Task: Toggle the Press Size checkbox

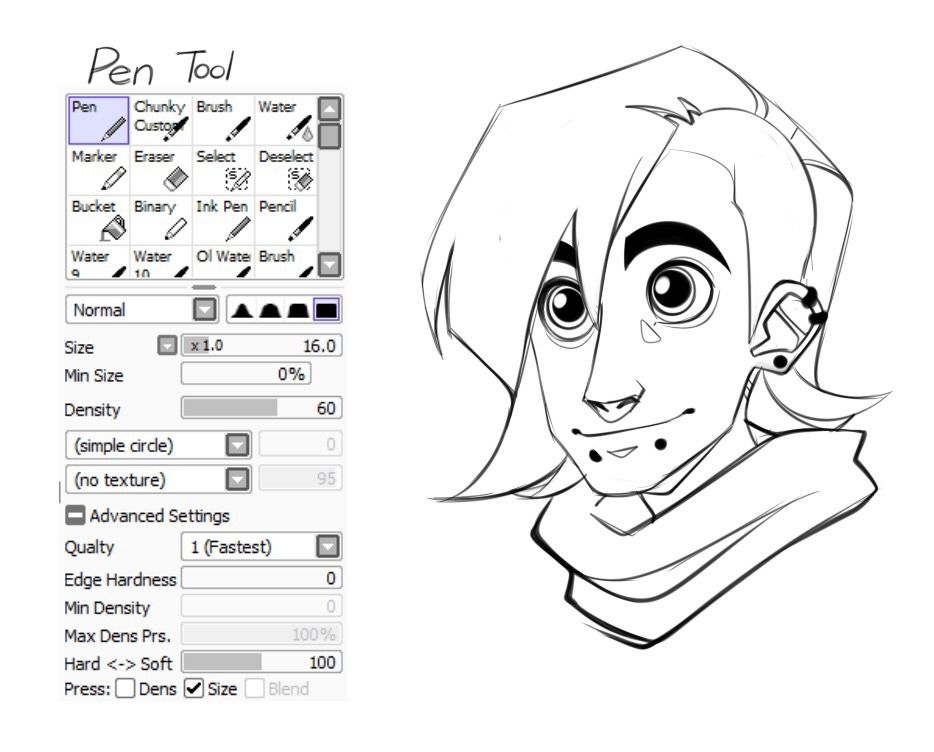Action: [x=194, y=688]
